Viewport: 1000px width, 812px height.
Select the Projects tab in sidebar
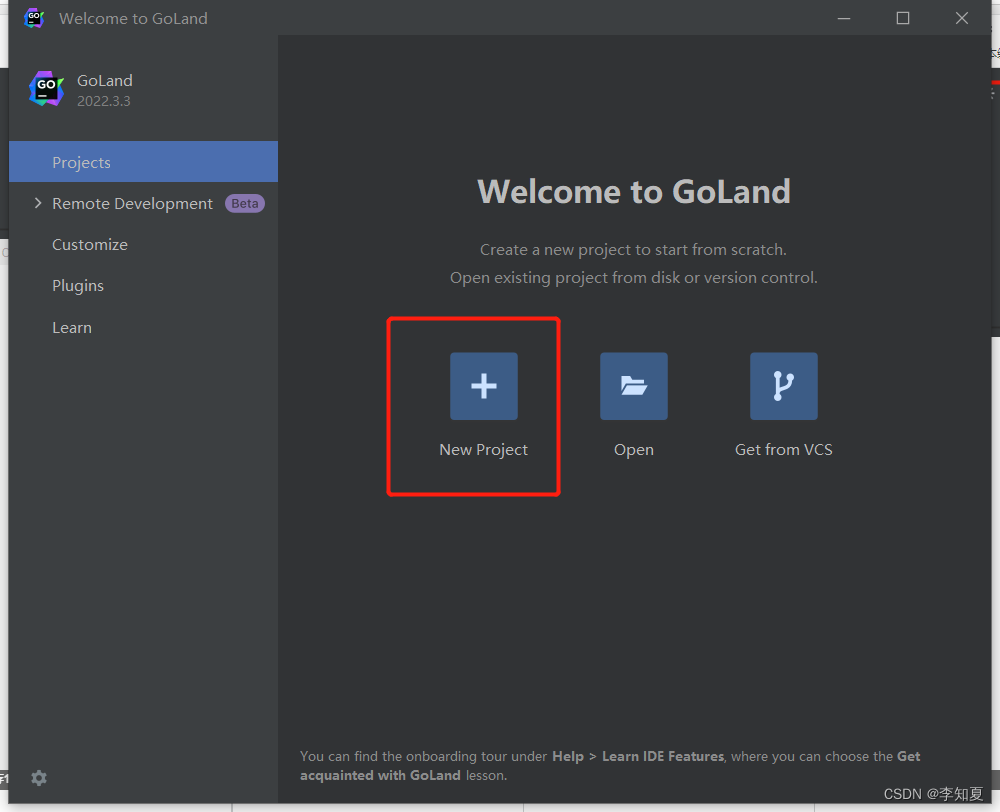pos(143,162)
